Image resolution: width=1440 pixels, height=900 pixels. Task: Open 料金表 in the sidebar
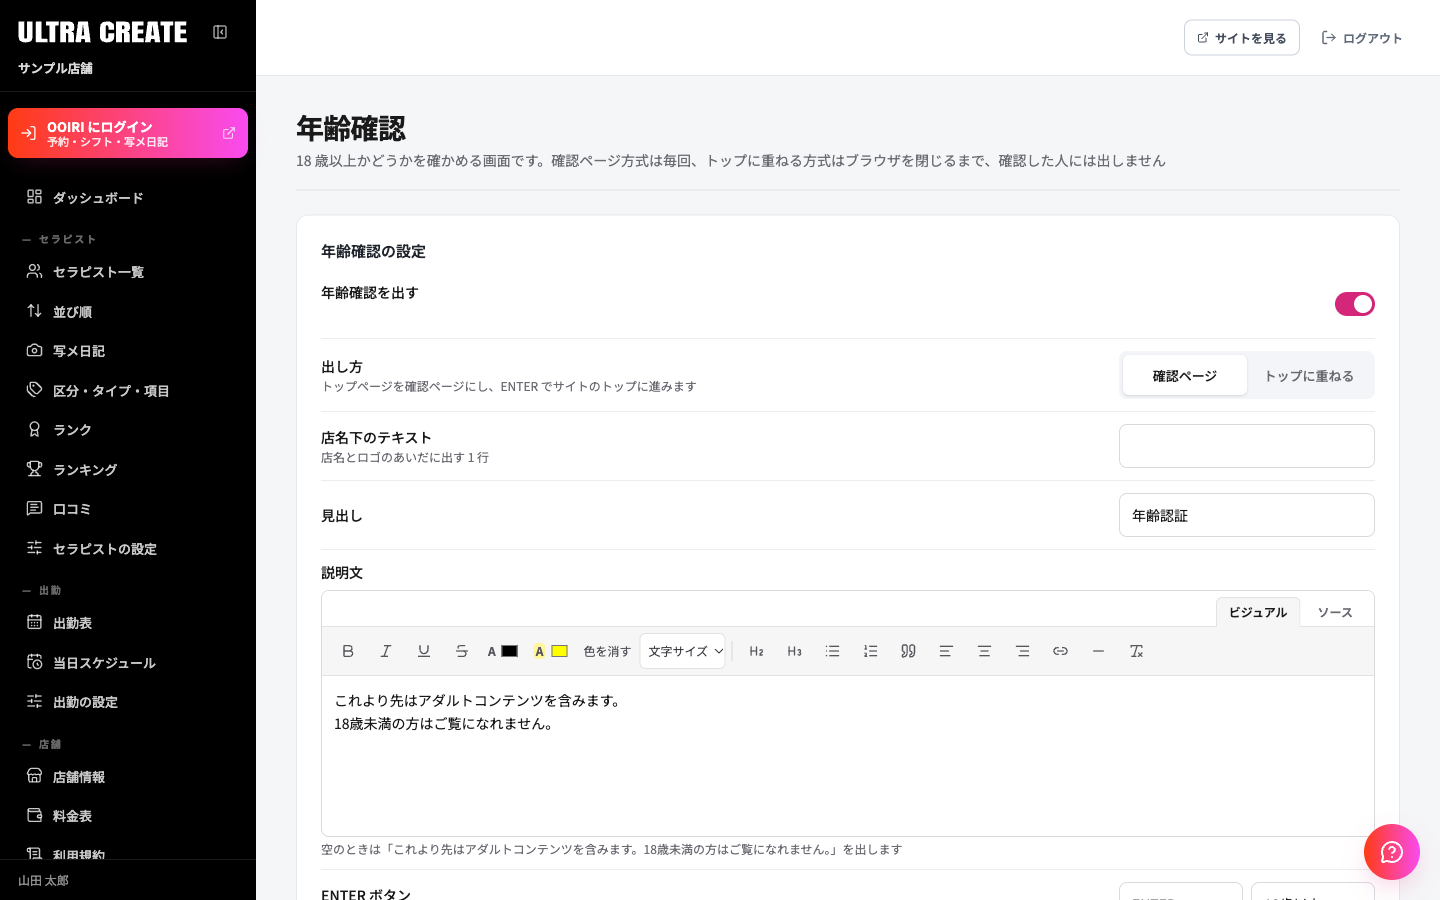point(128,816)
